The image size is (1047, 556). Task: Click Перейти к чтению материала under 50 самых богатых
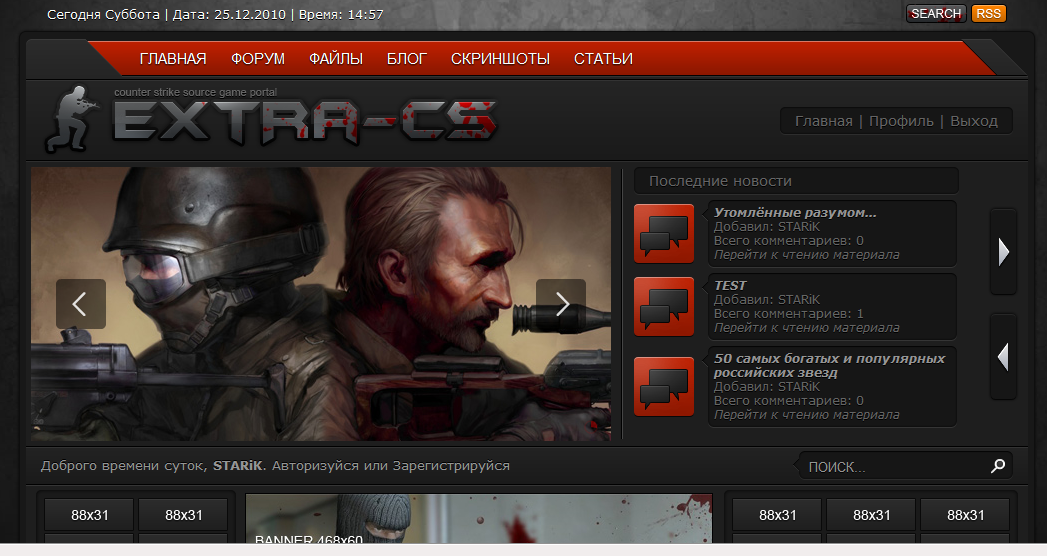coord(806,415)
